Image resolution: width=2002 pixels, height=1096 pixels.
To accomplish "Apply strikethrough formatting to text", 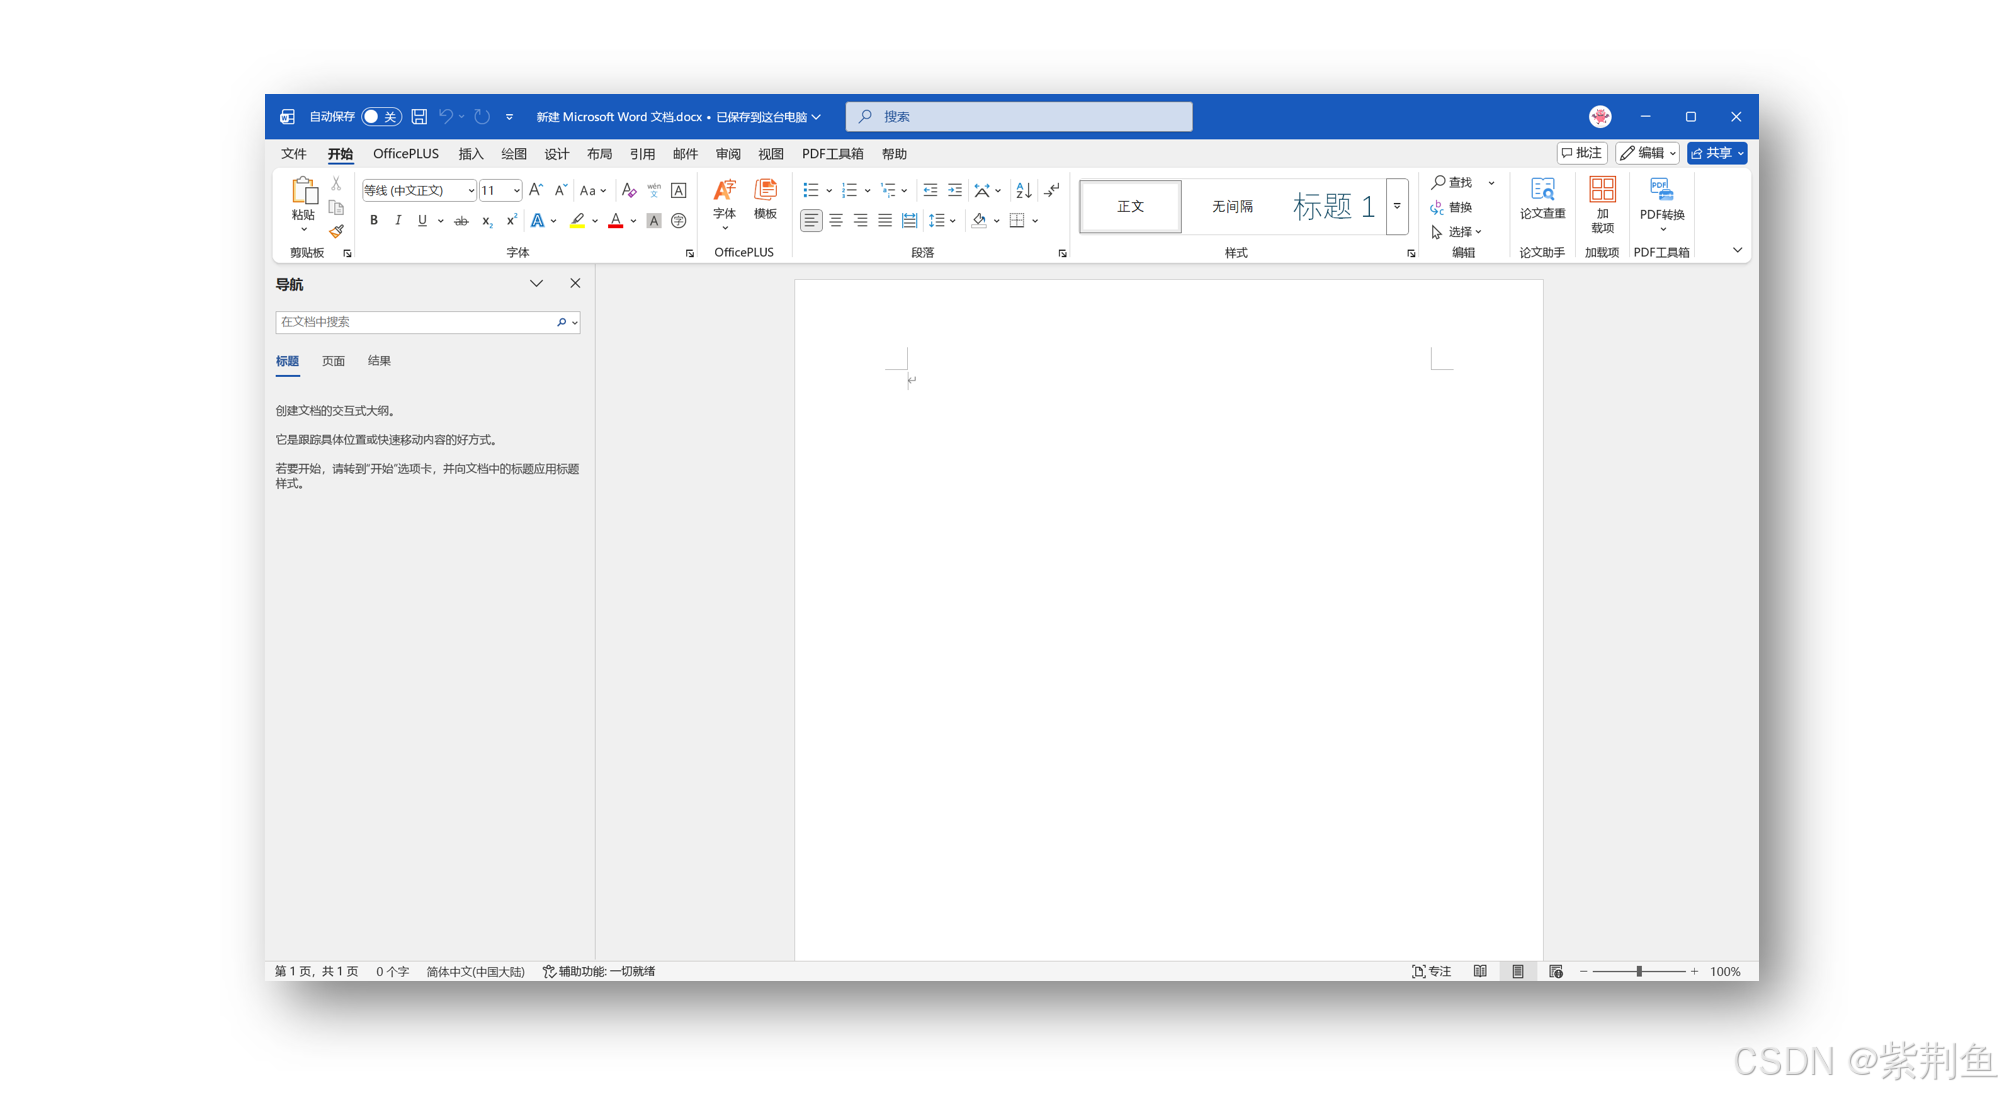I will 461,221.
